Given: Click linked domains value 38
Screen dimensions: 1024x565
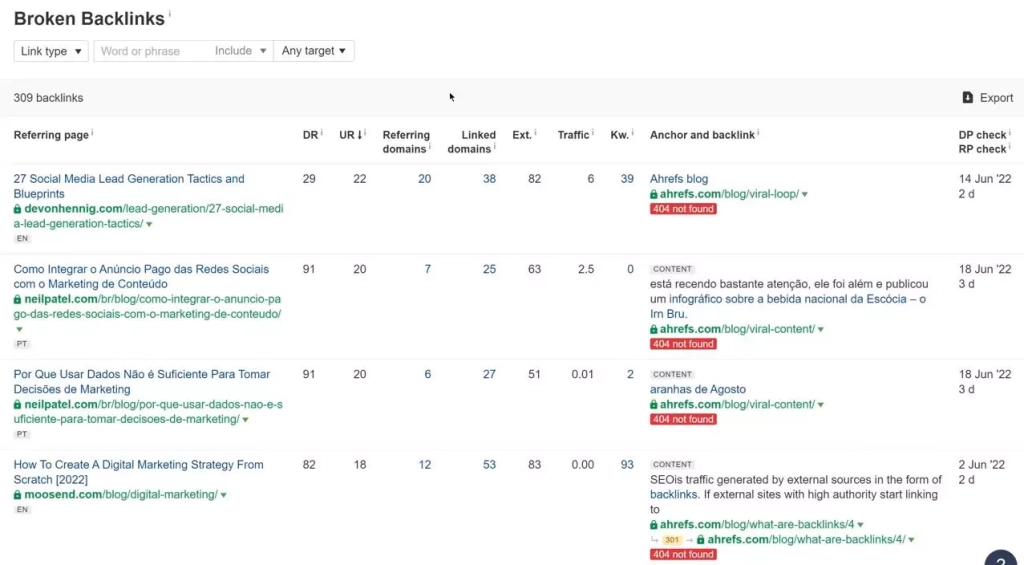Looking at the screenshot, I should [489, 179].
